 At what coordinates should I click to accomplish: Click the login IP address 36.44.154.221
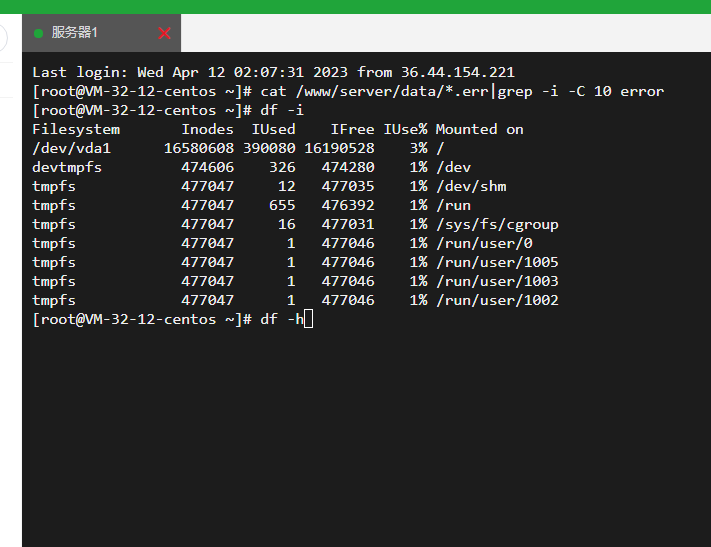pyautogui.click(x=458, y=72)
